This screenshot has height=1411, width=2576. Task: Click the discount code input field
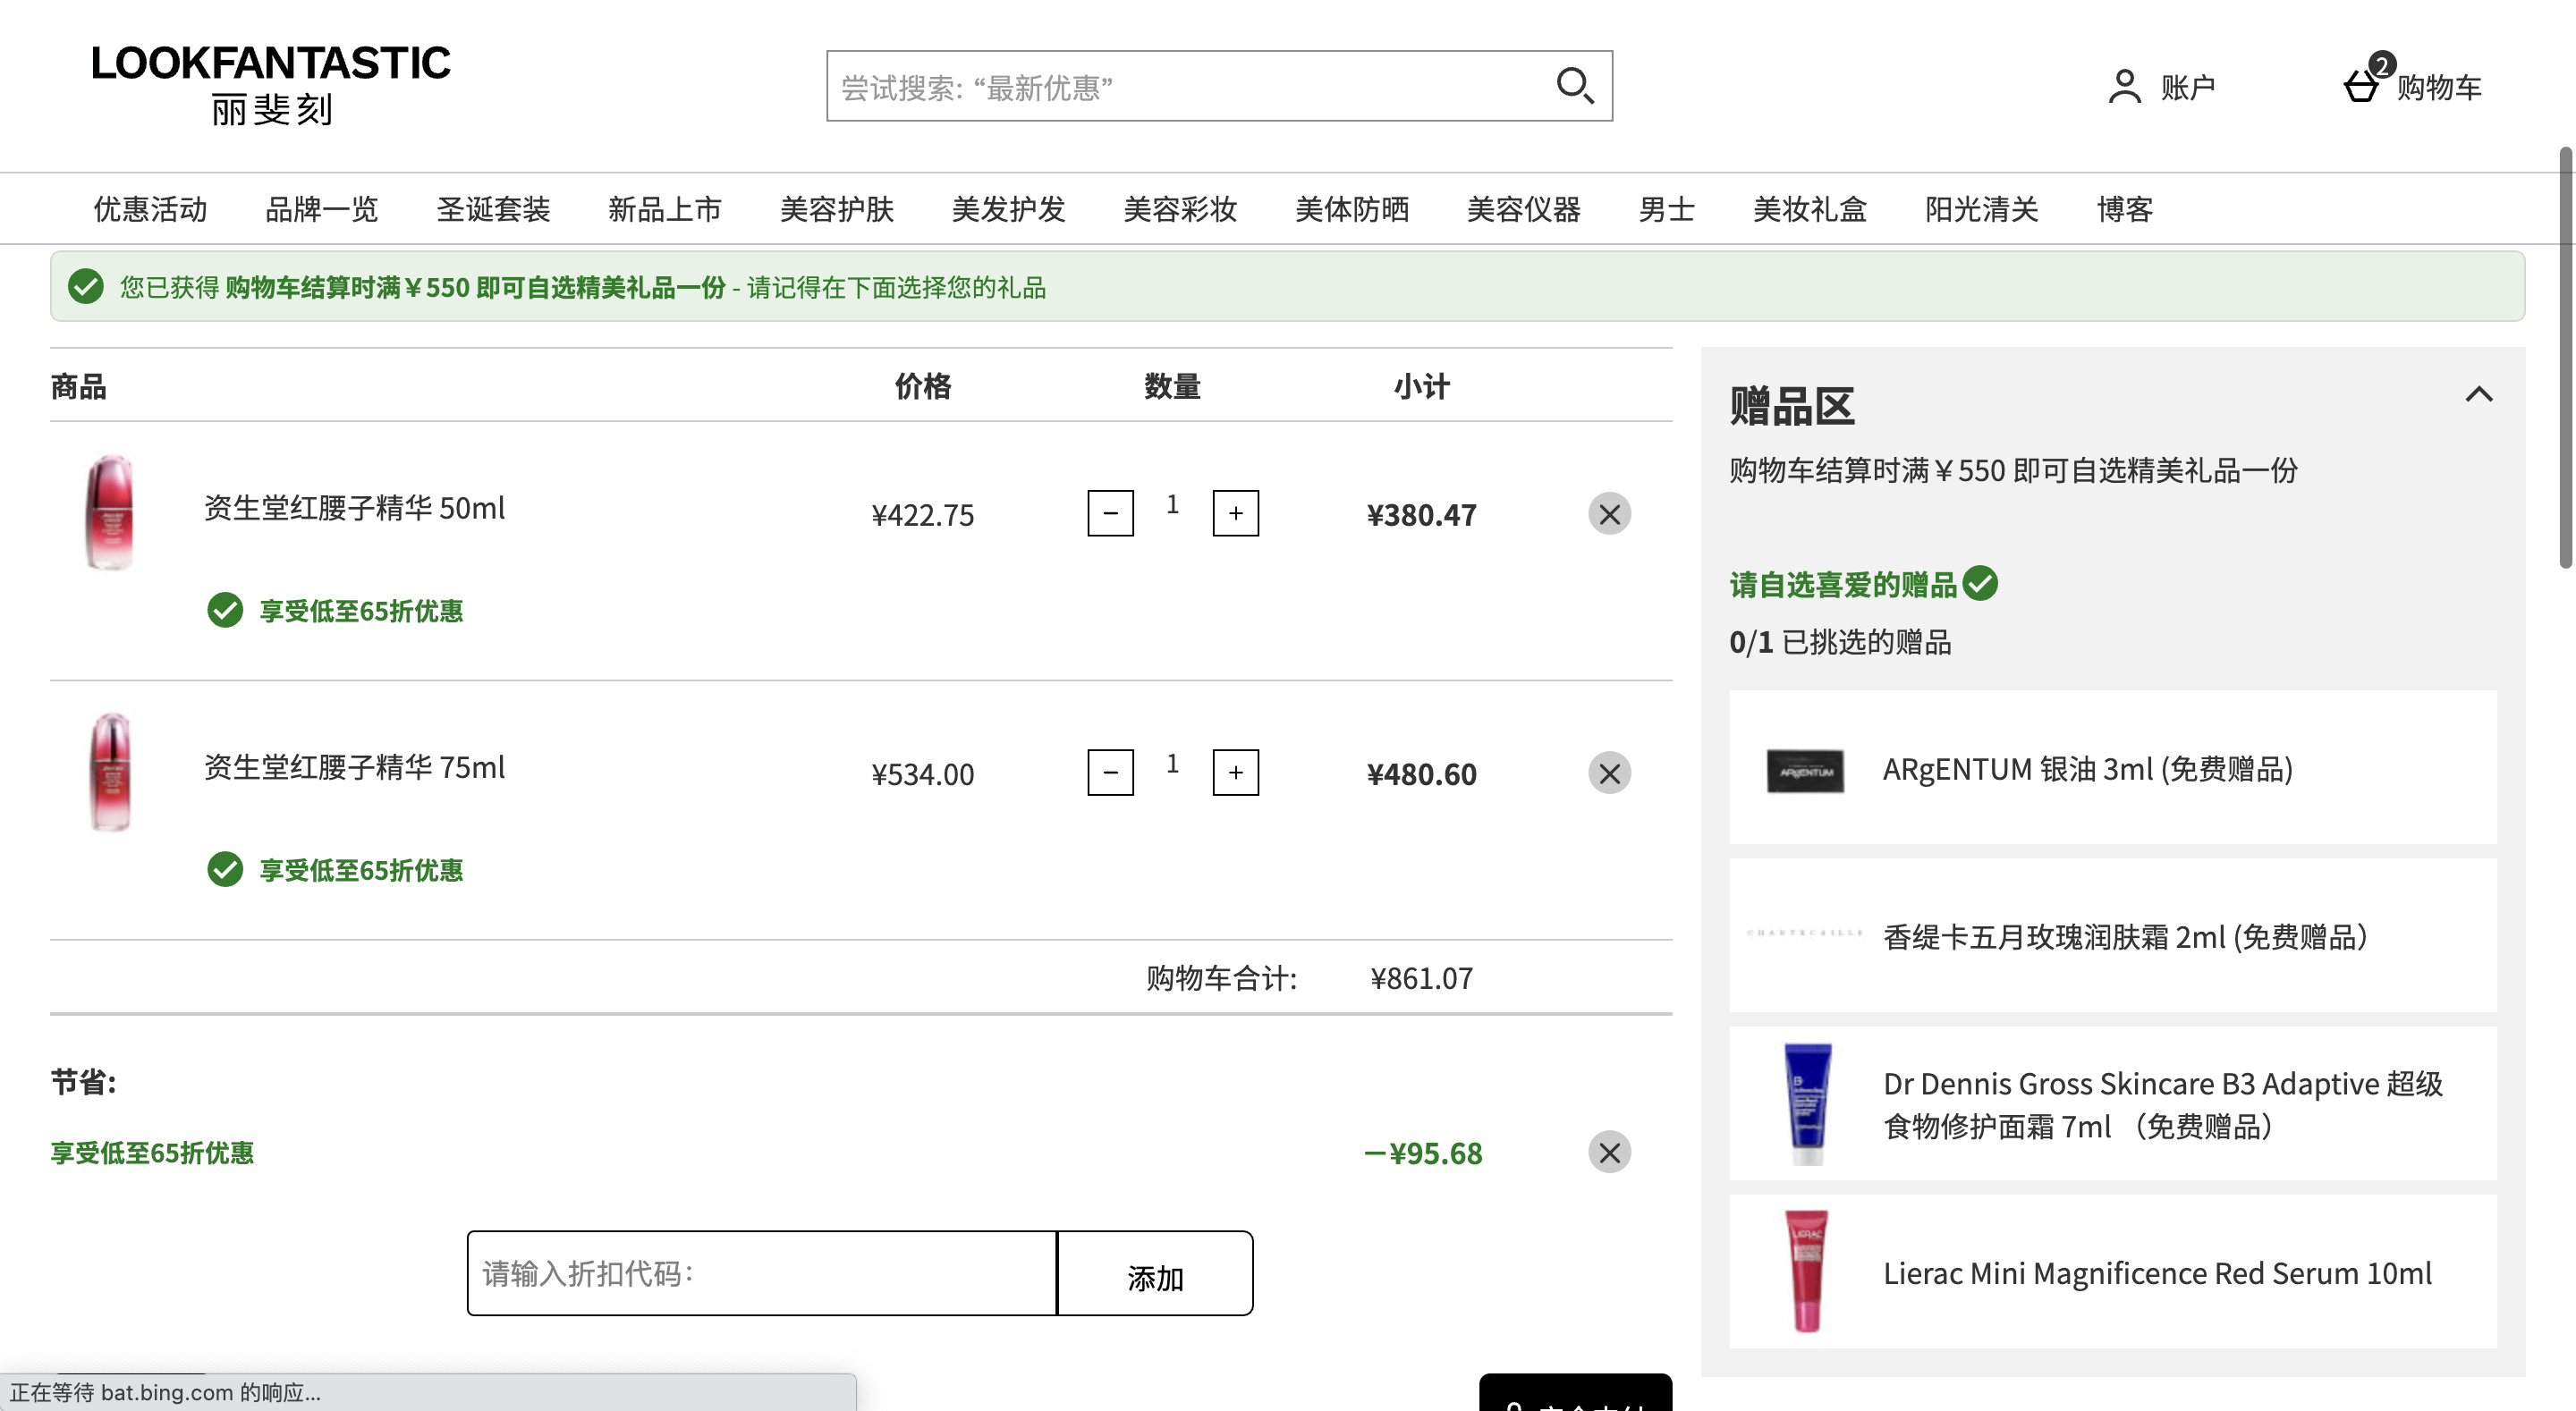point(762,1273)
